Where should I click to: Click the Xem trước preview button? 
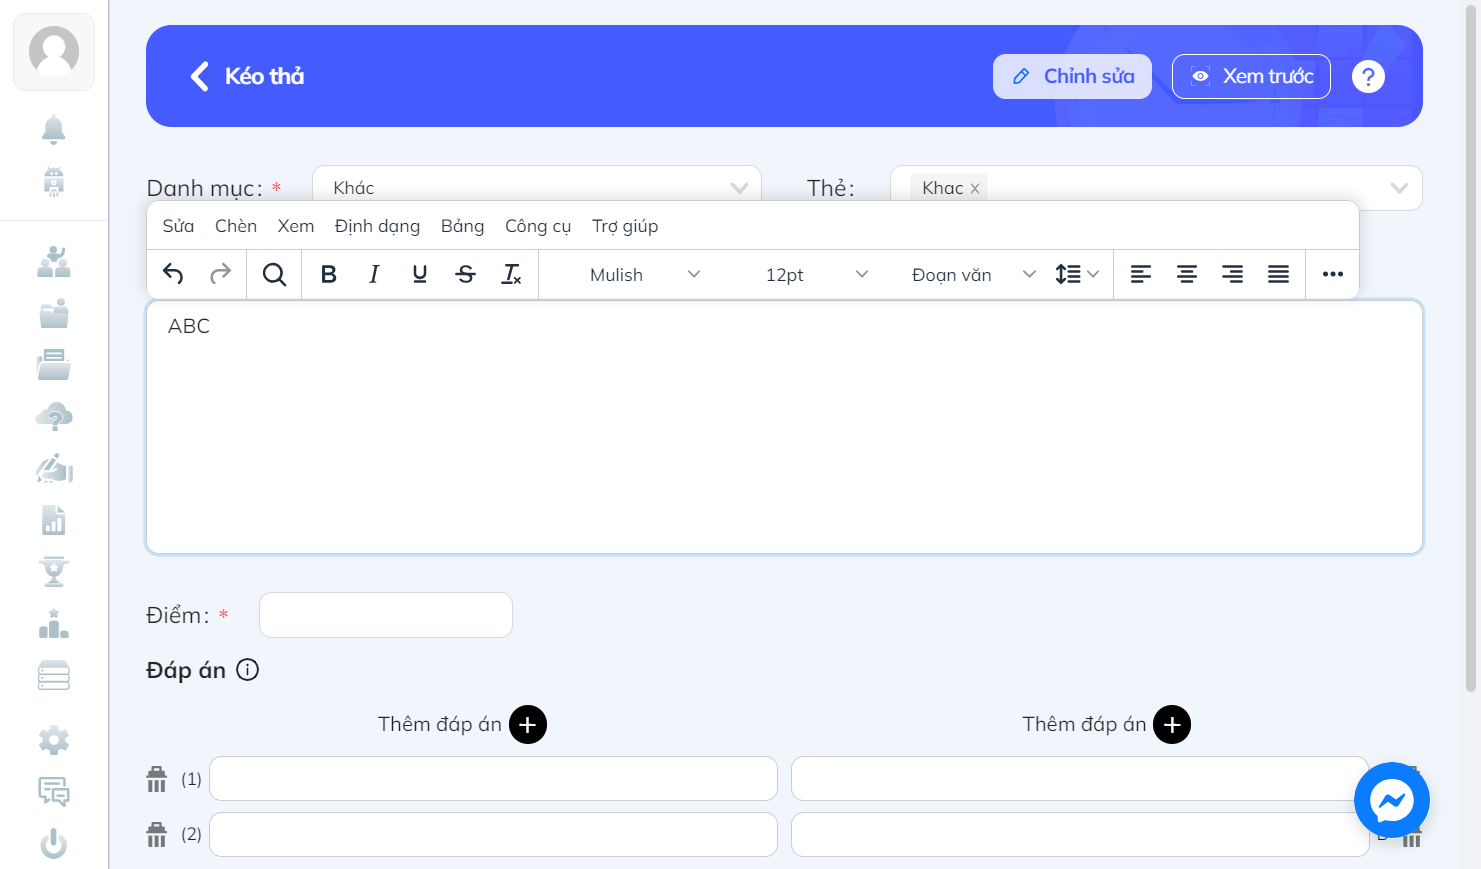(x=1251, y=76)
